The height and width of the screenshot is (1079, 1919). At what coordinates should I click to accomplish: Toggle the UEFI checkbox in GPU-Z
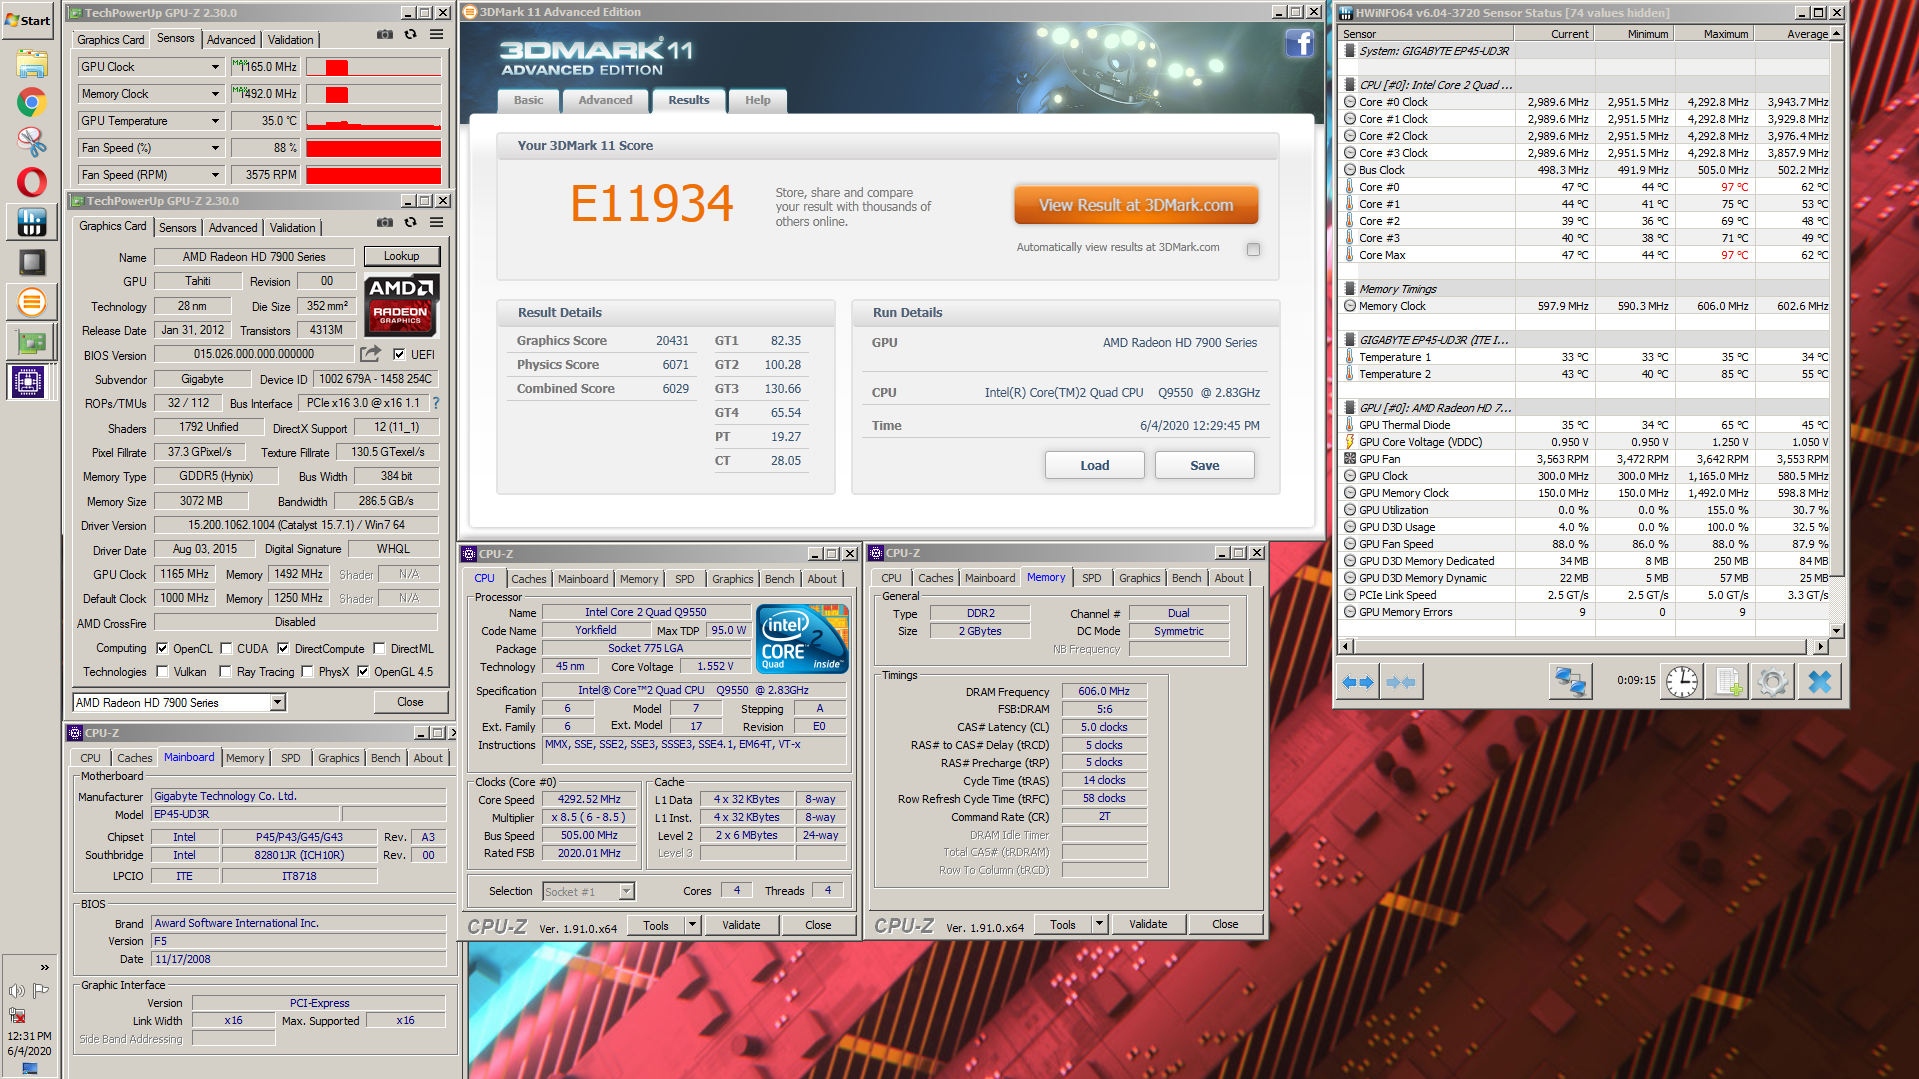(399, 354)
